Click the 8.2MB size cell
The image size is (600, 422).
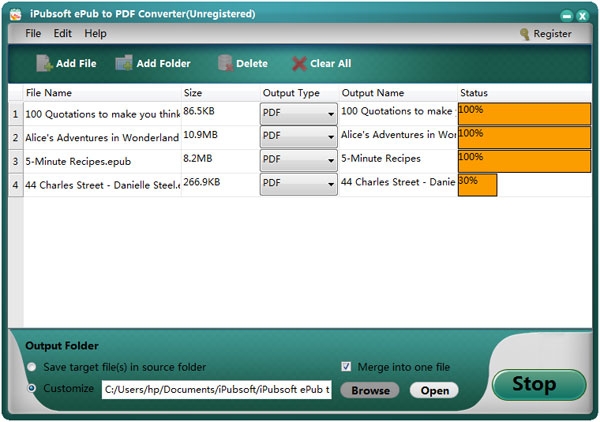pyautogui.click(x=221, y=161)
